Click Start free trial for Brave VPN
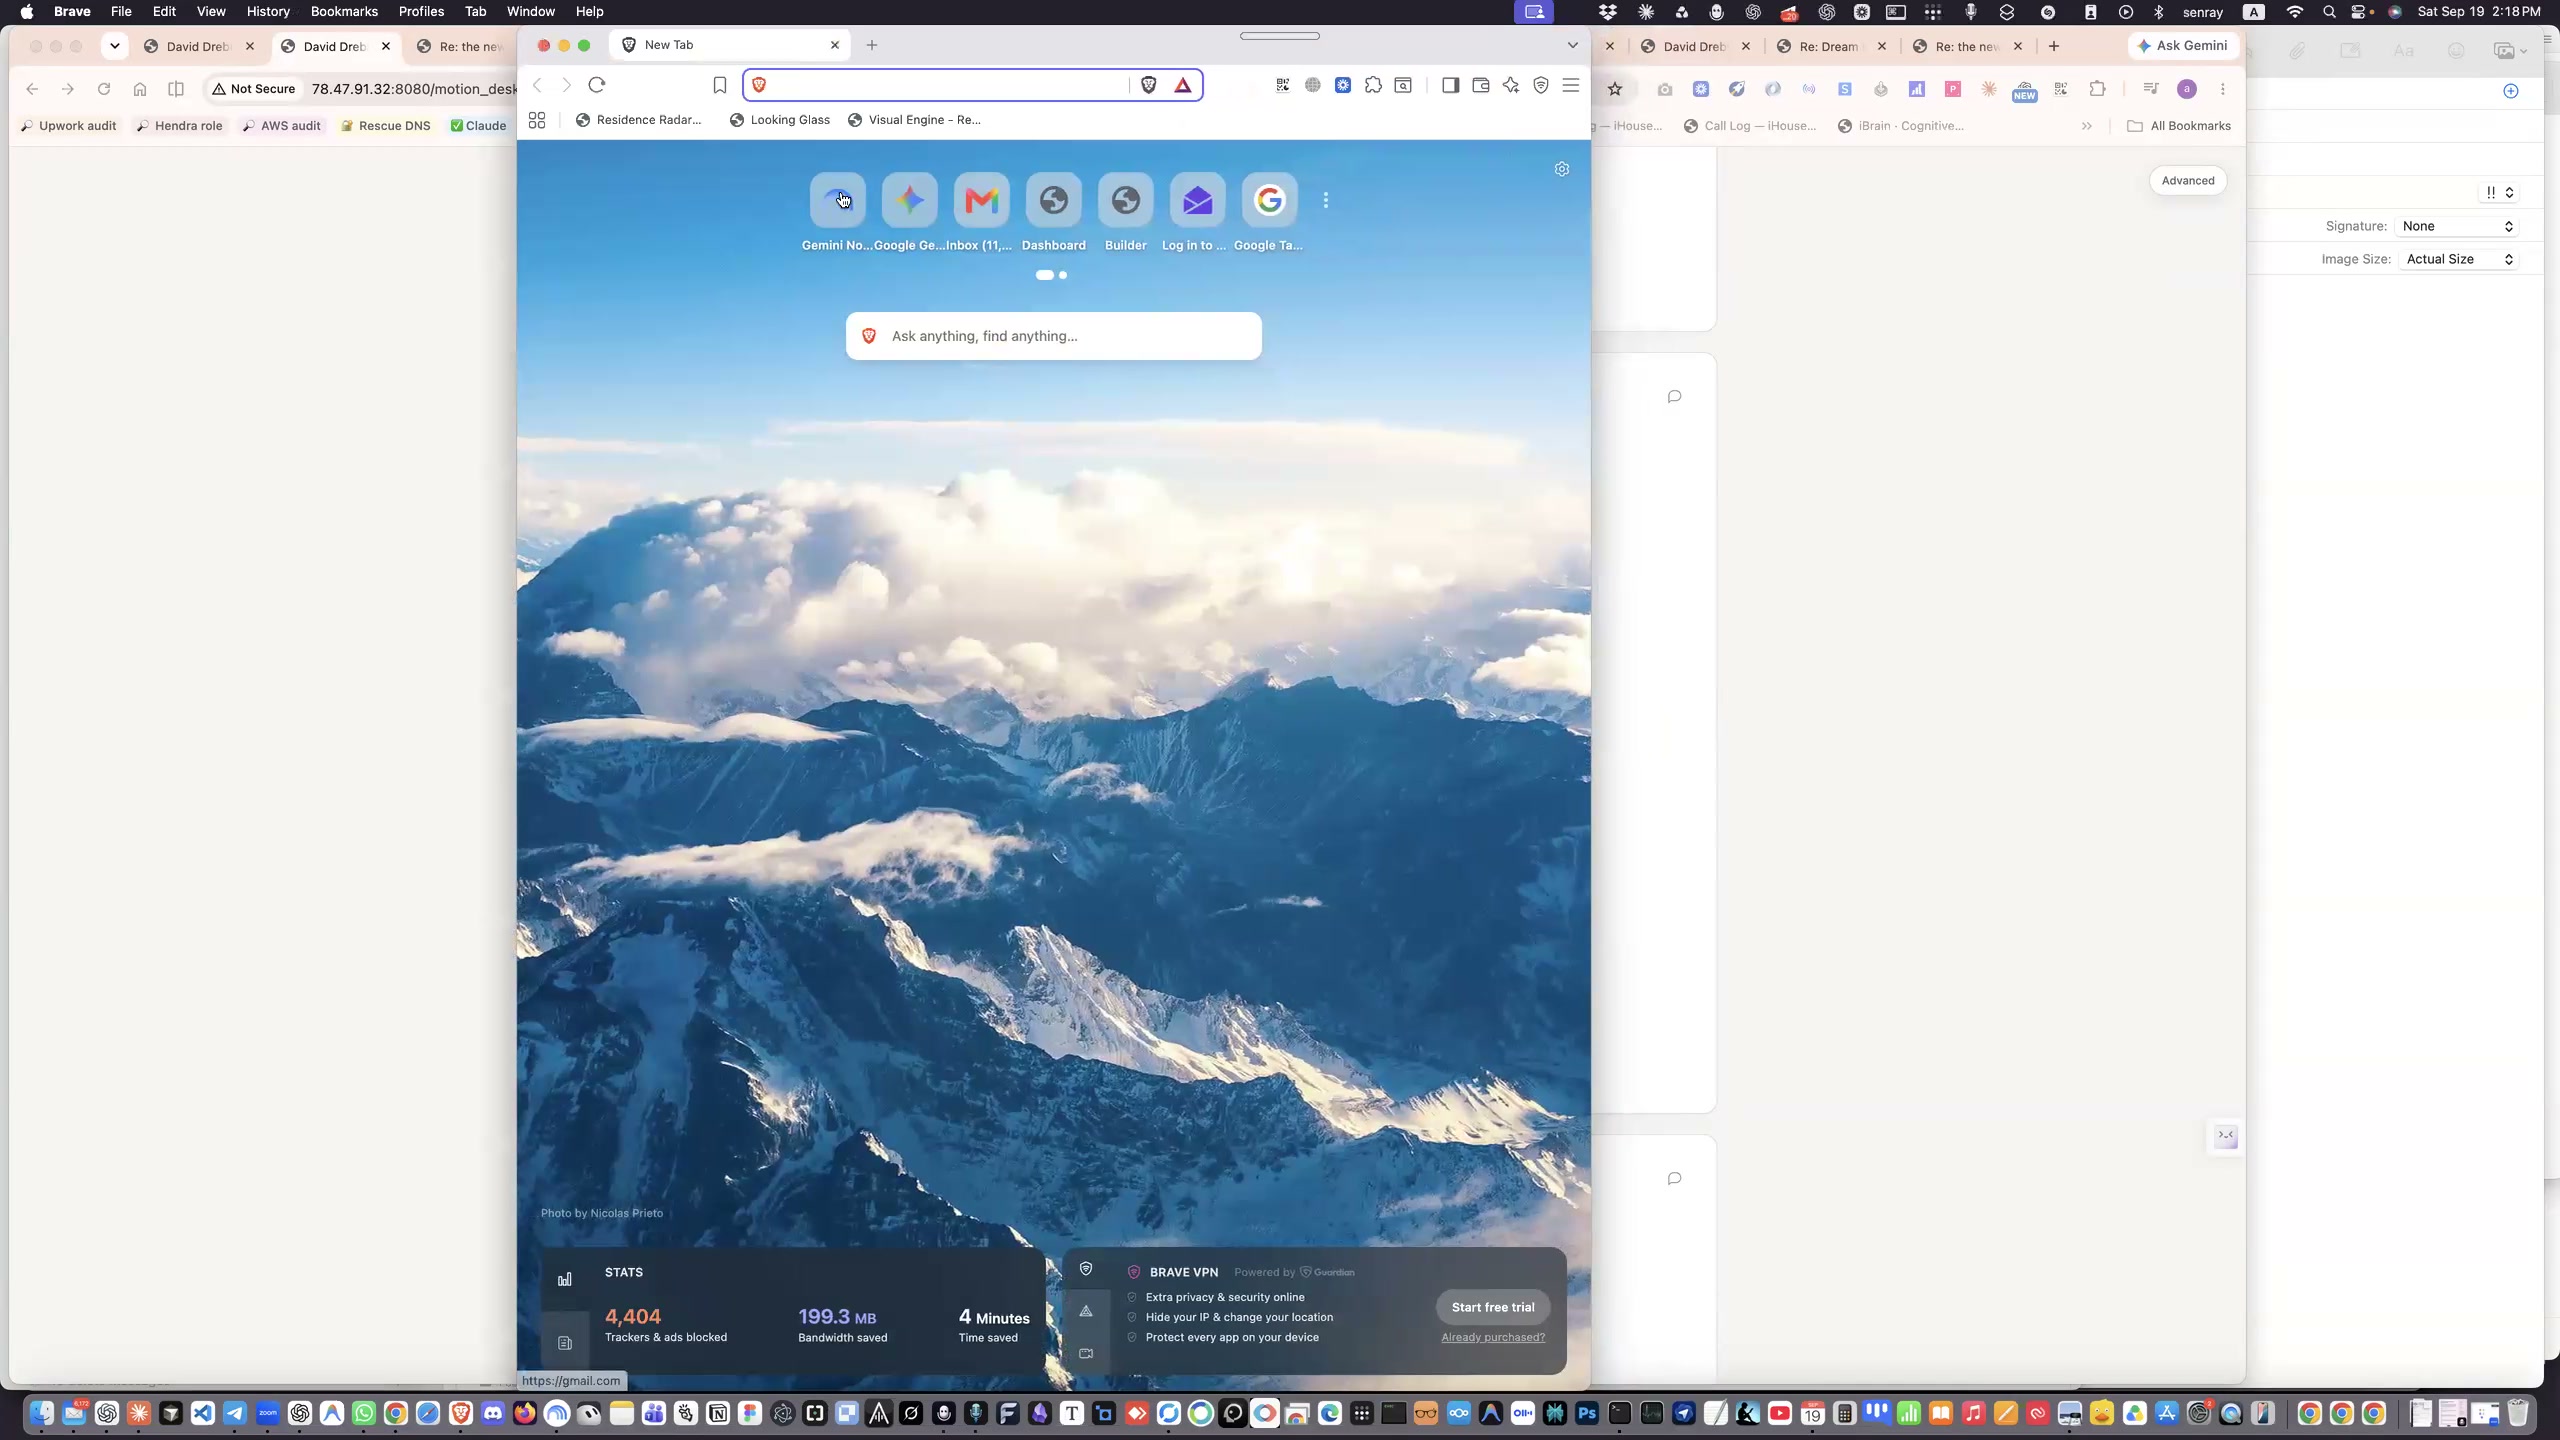Screen dimensions: 2560x1440 pyautogui.click(x=1493, y=1307)
